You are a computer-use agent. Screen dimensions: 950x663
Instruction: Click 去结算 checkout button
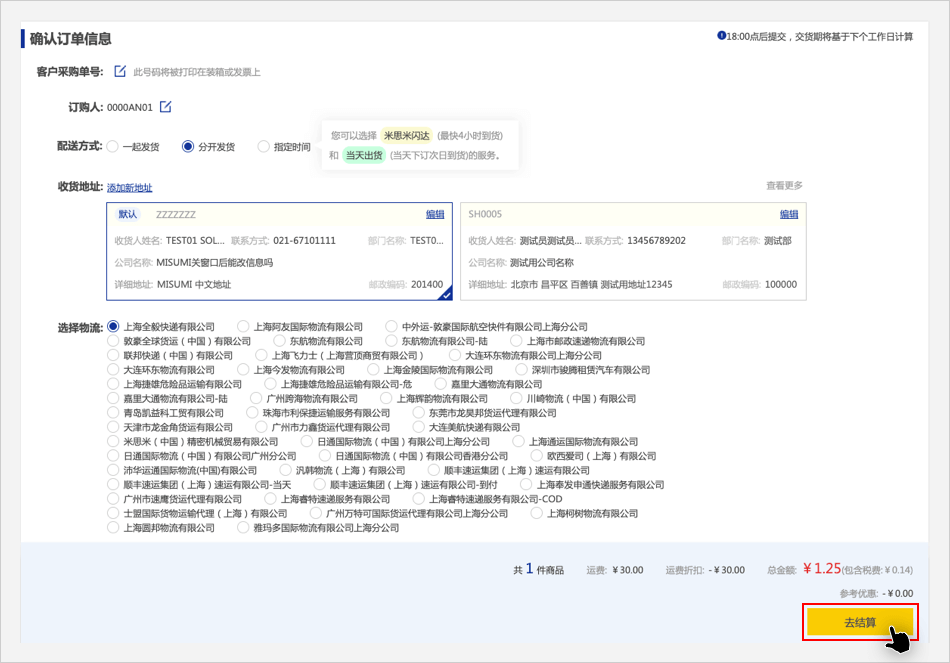tap(859, 622)
